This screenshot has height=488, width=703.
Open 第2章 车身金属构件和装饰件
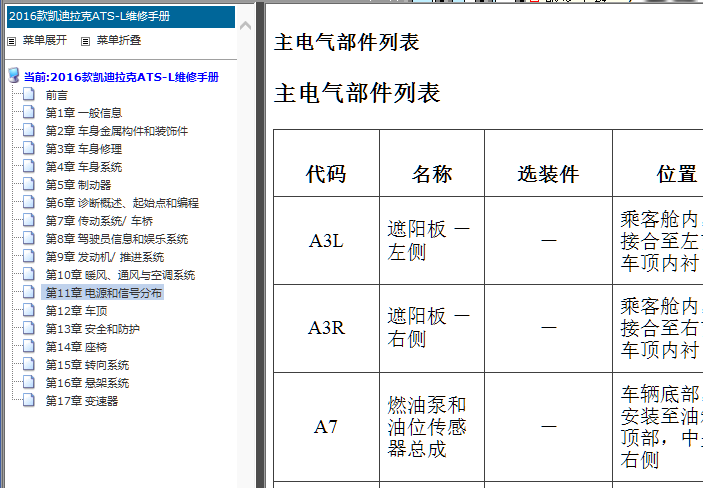[x=117, y=131]
